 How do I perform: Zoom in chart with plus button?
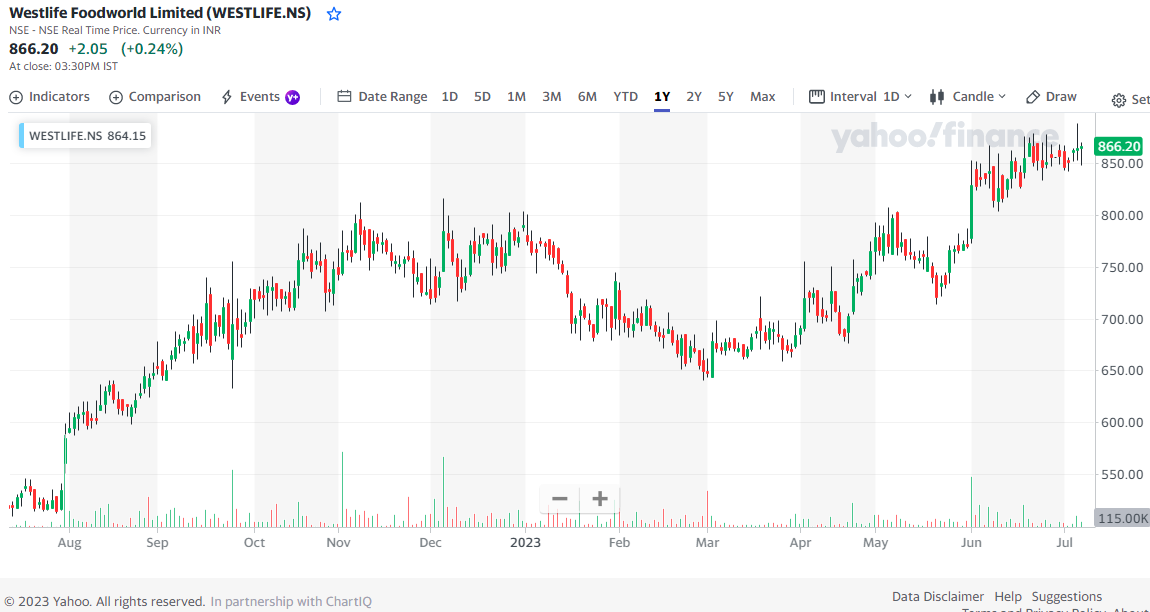tap(600, 499)
